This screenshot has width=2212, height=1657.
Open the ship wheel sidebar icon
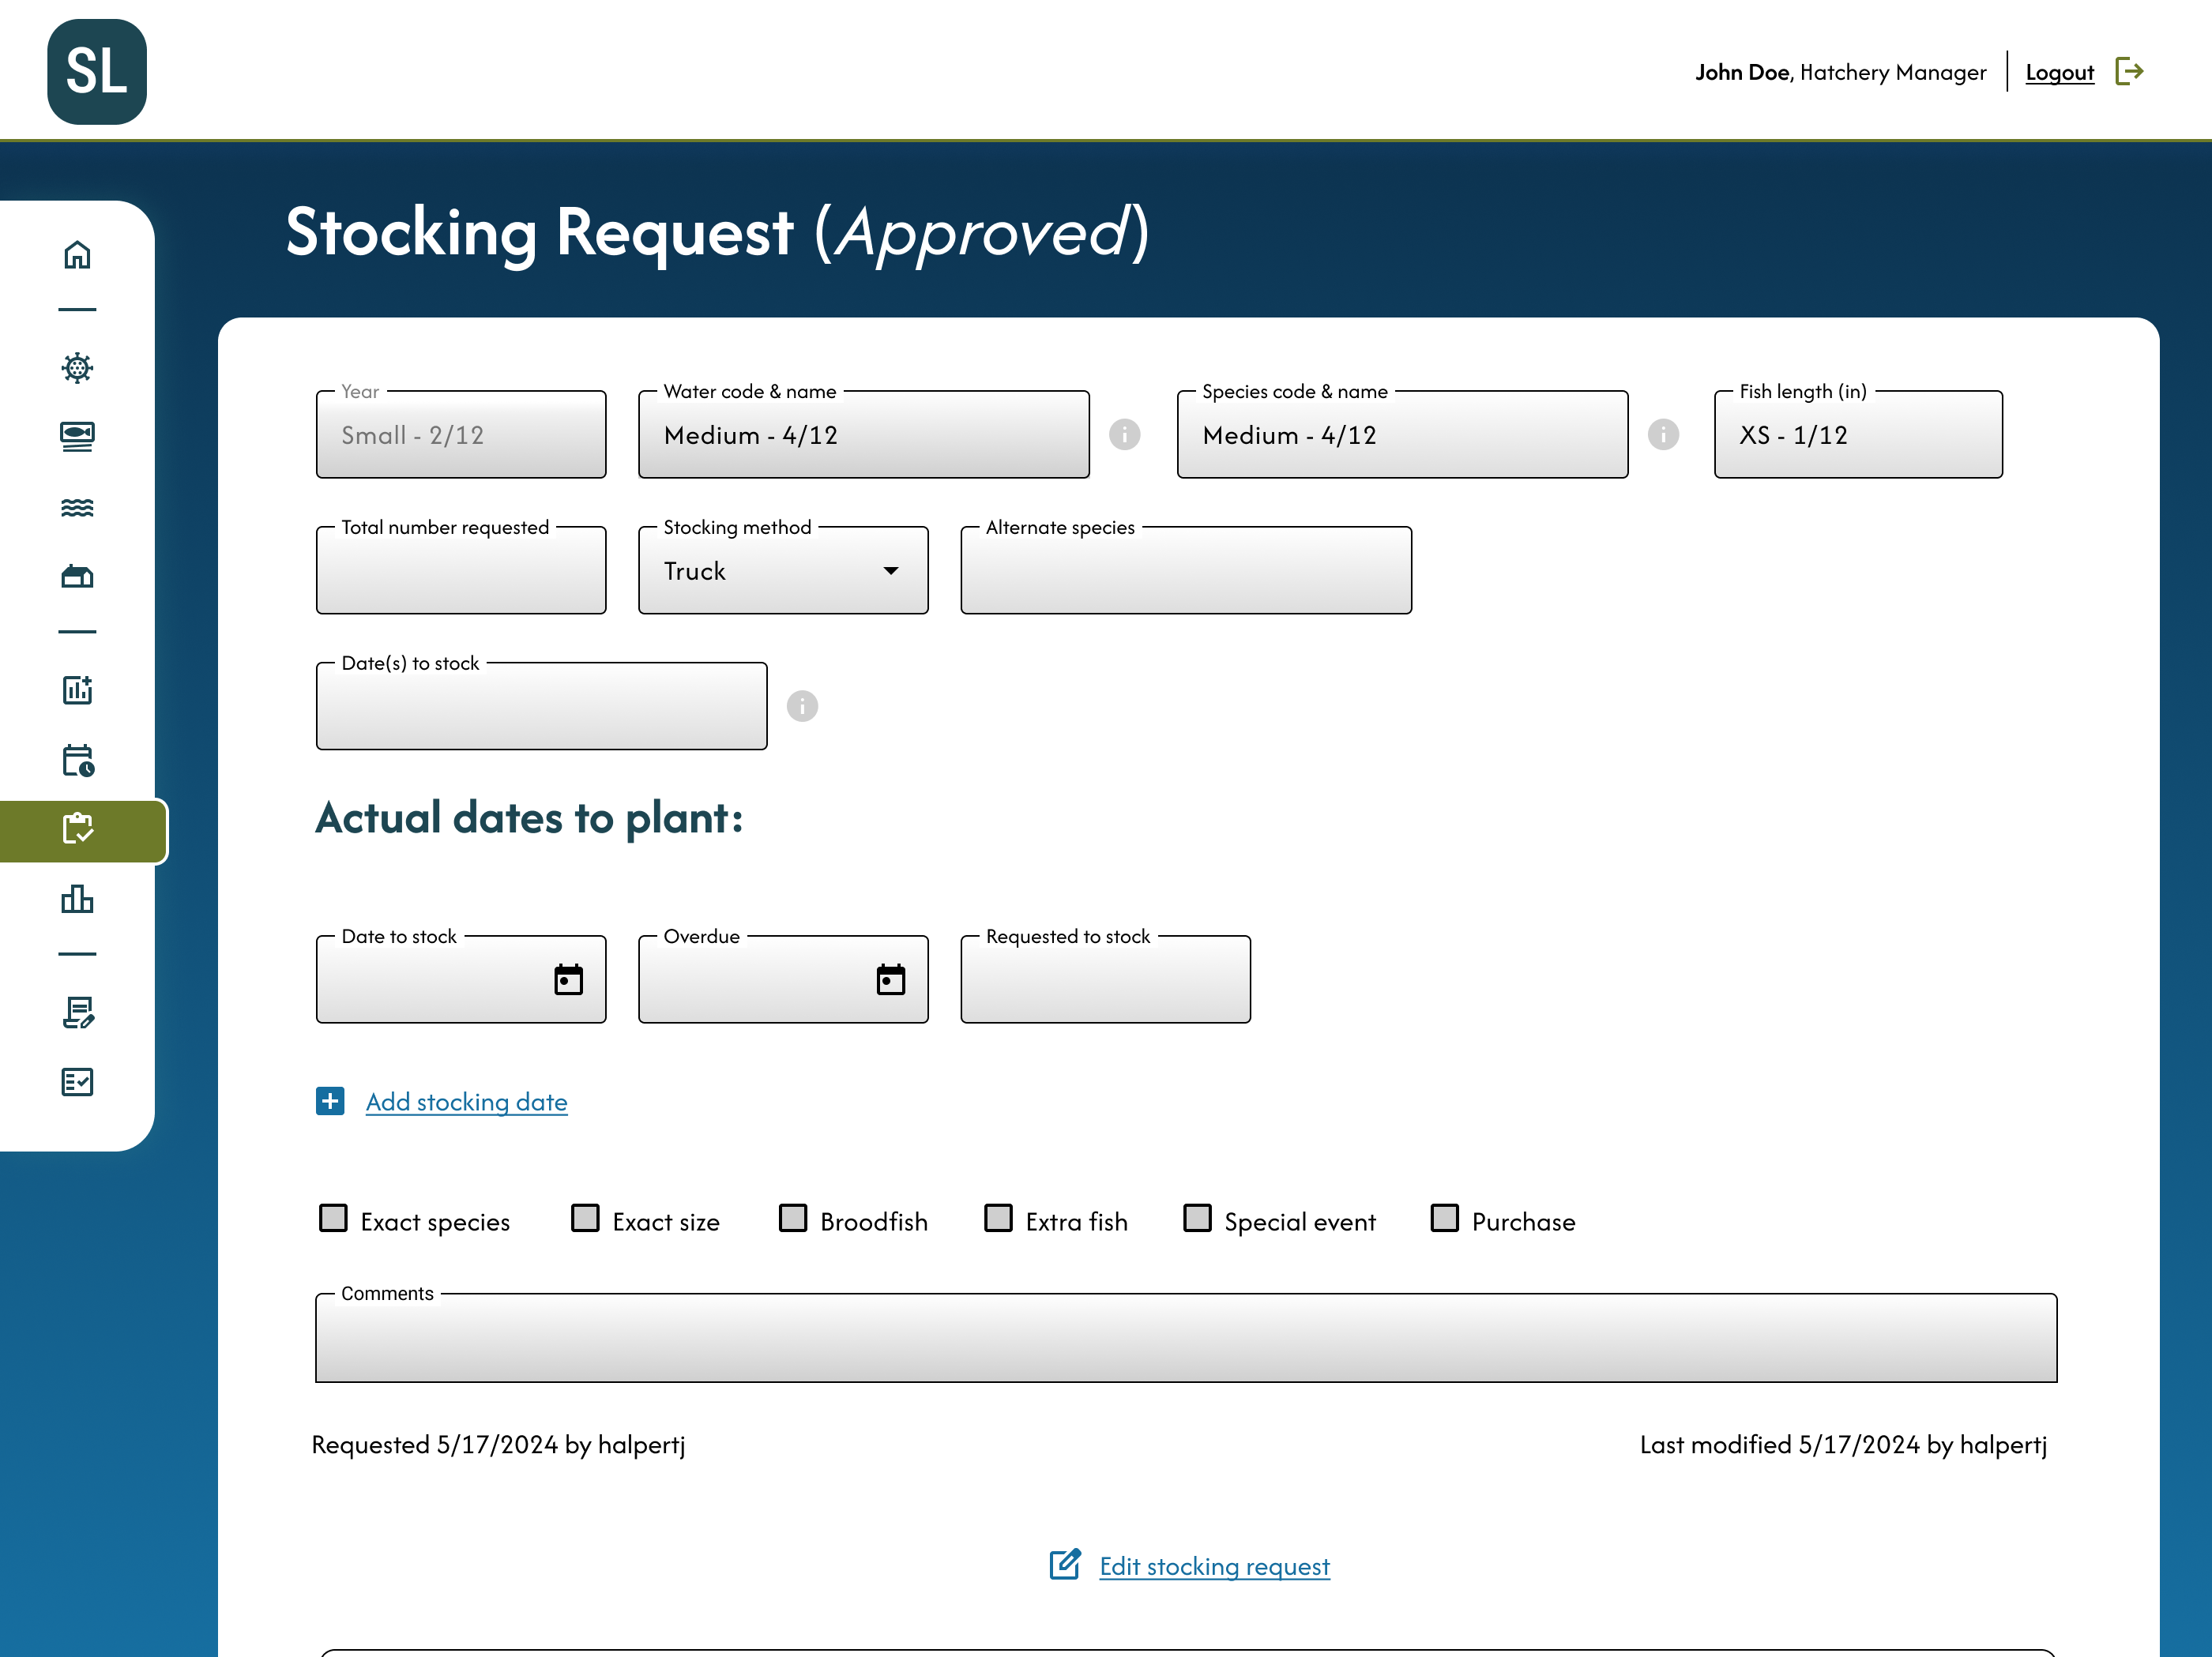point(77,367)
